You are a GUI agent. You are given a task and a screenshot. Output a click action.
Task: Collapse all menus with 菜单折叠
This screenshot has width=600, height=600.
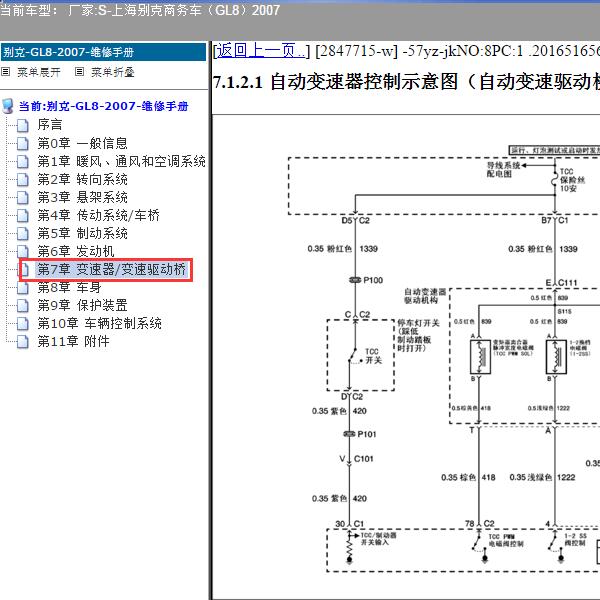112,72
